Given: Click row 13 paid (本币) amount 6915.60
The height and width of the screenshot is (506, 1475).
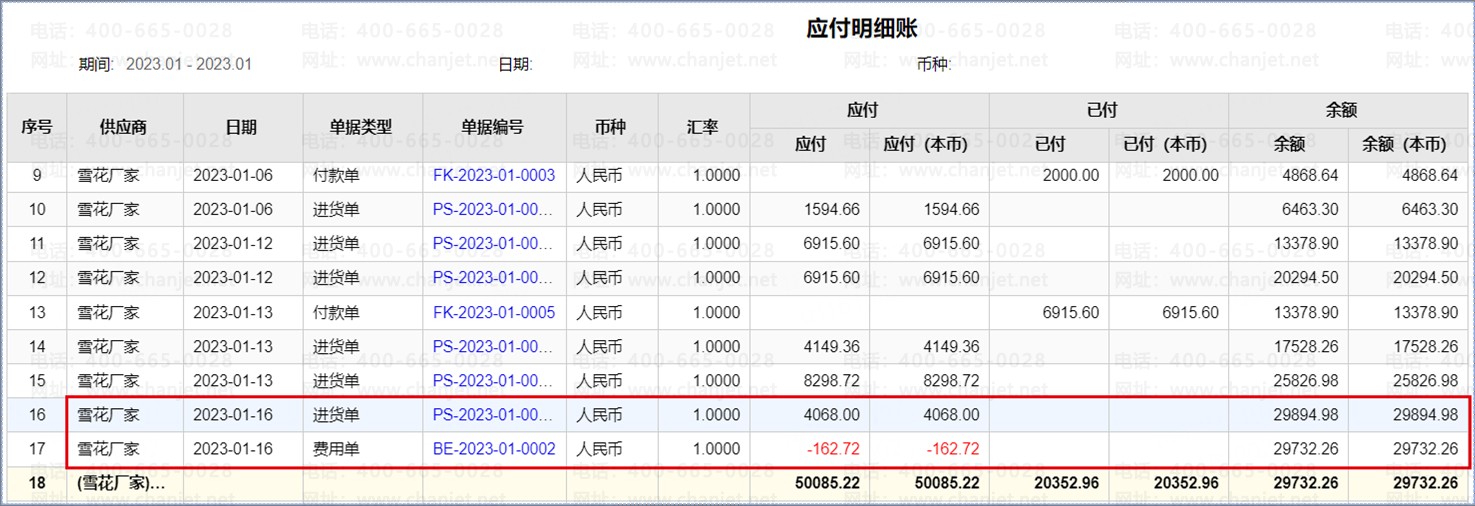Looking at the screenshot, I should point(1191,312).
